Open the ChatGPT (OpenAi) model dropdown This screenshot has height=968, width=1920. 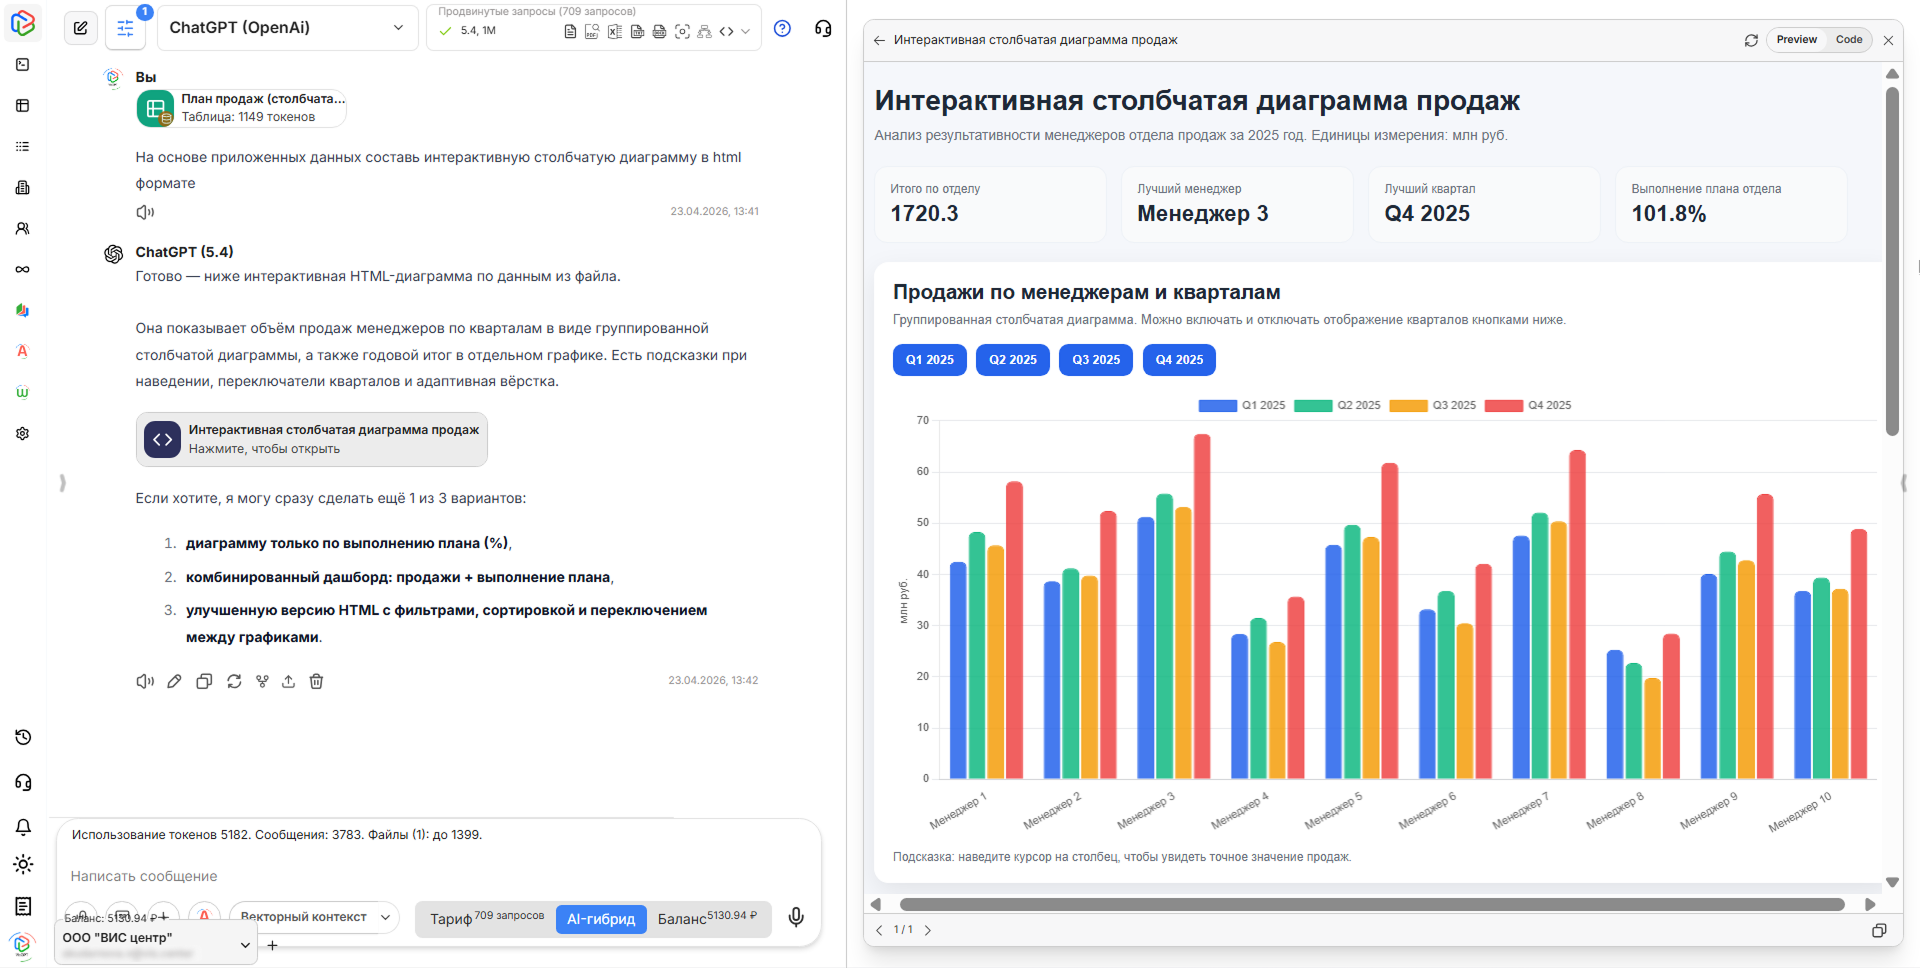tap(287, 27)
